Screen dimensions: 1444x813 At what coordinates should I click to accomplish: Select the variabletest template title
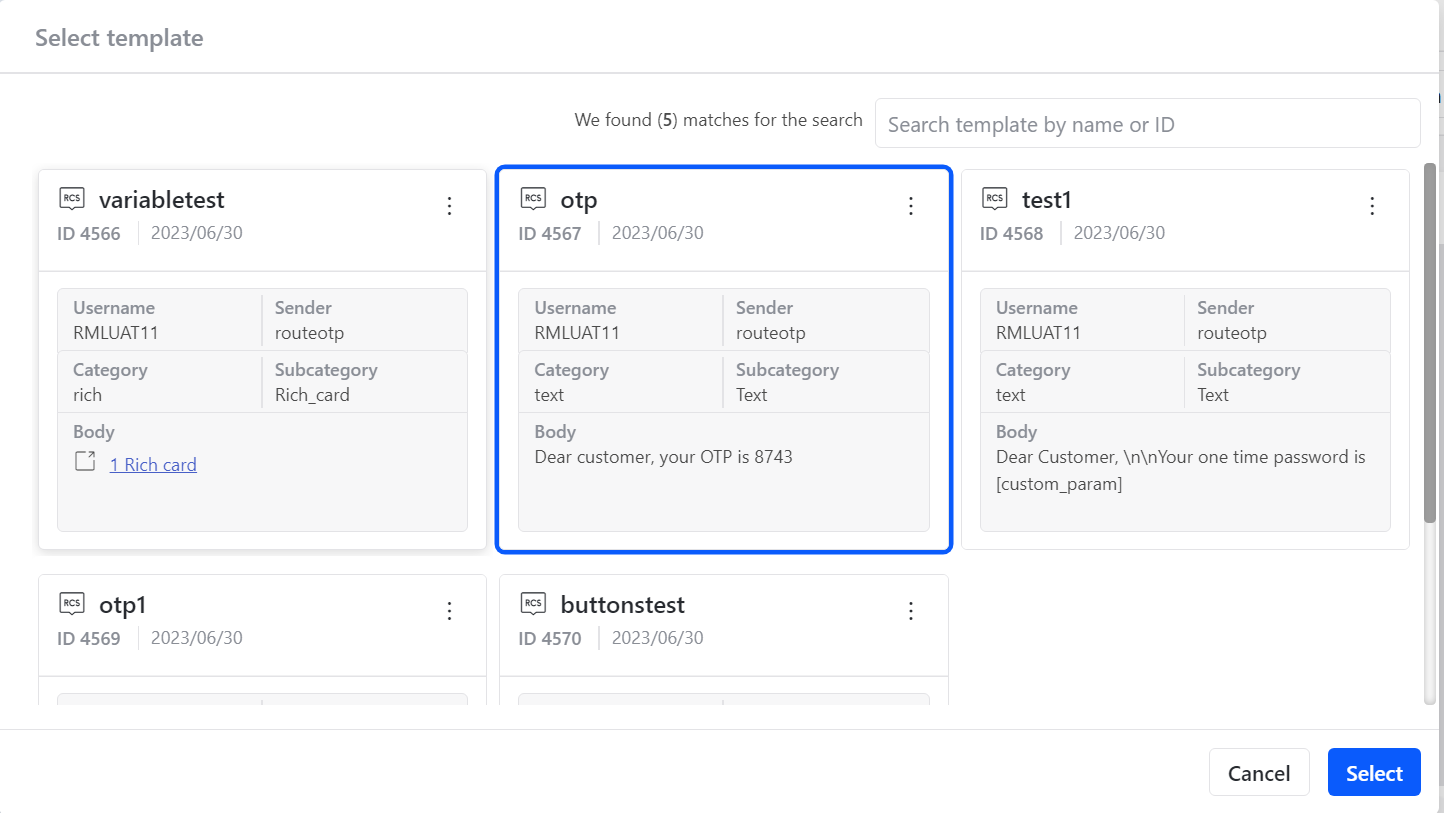[x=162, y=200]
